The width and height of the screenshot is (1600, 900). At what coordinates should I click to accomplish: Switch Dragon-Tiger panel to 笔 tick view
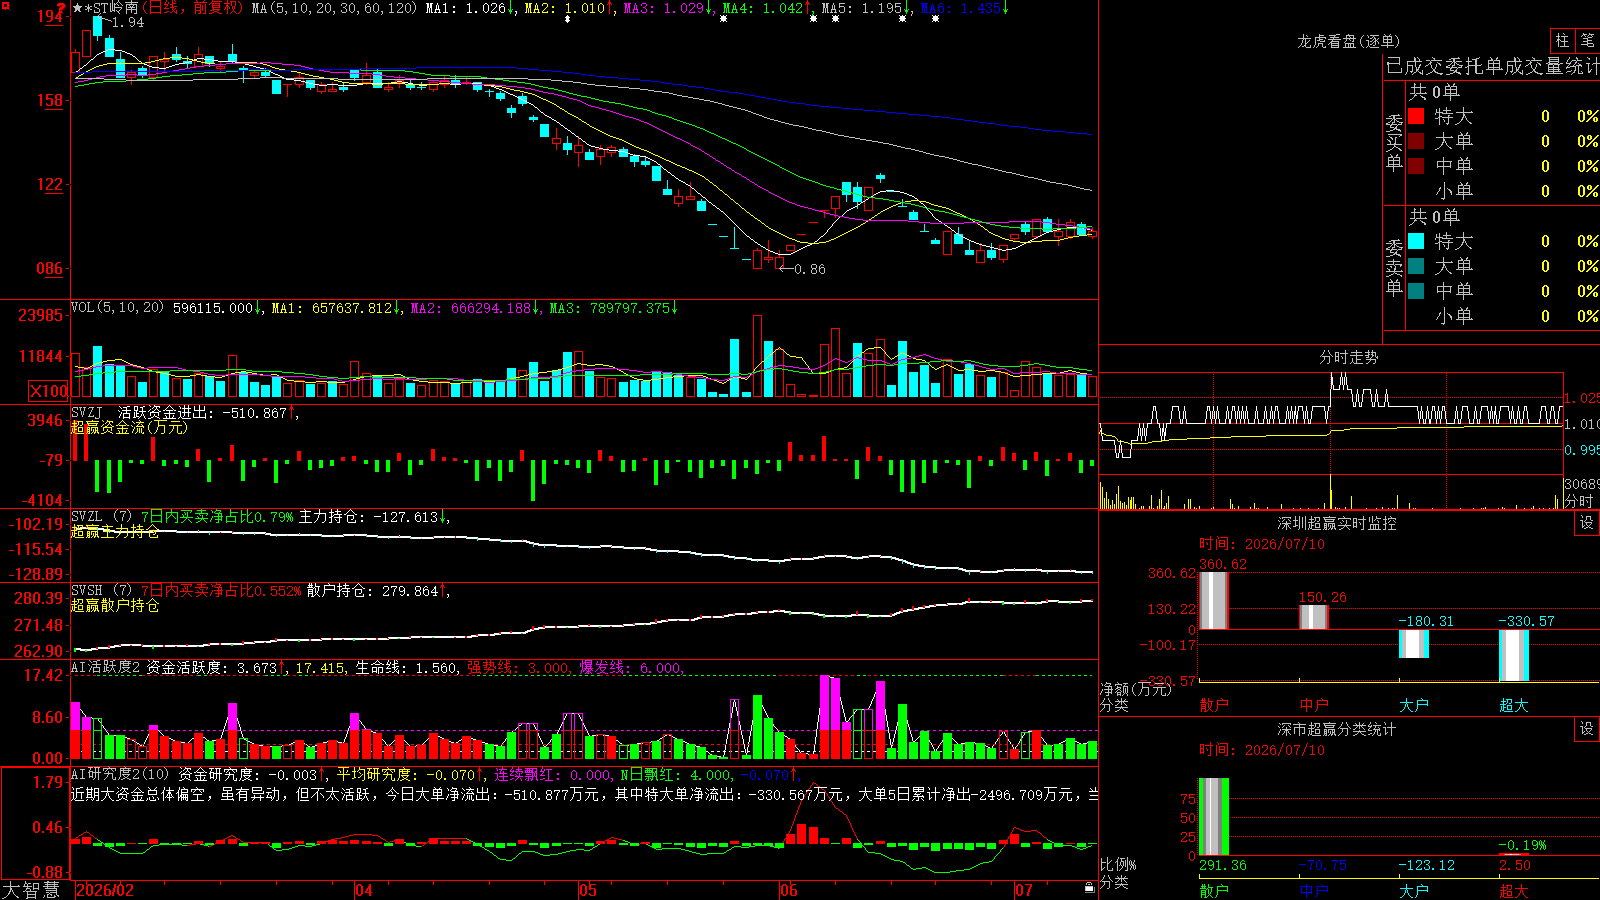tap(1588, 41)
